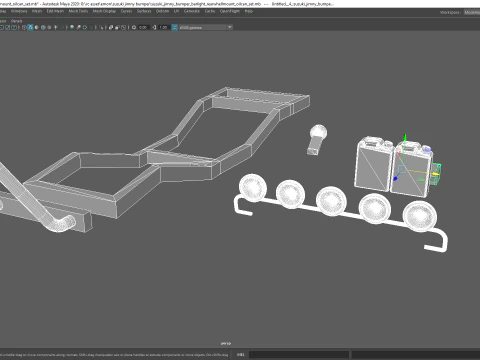Select the tow ball hitch mesh

[x=317, y=140]
